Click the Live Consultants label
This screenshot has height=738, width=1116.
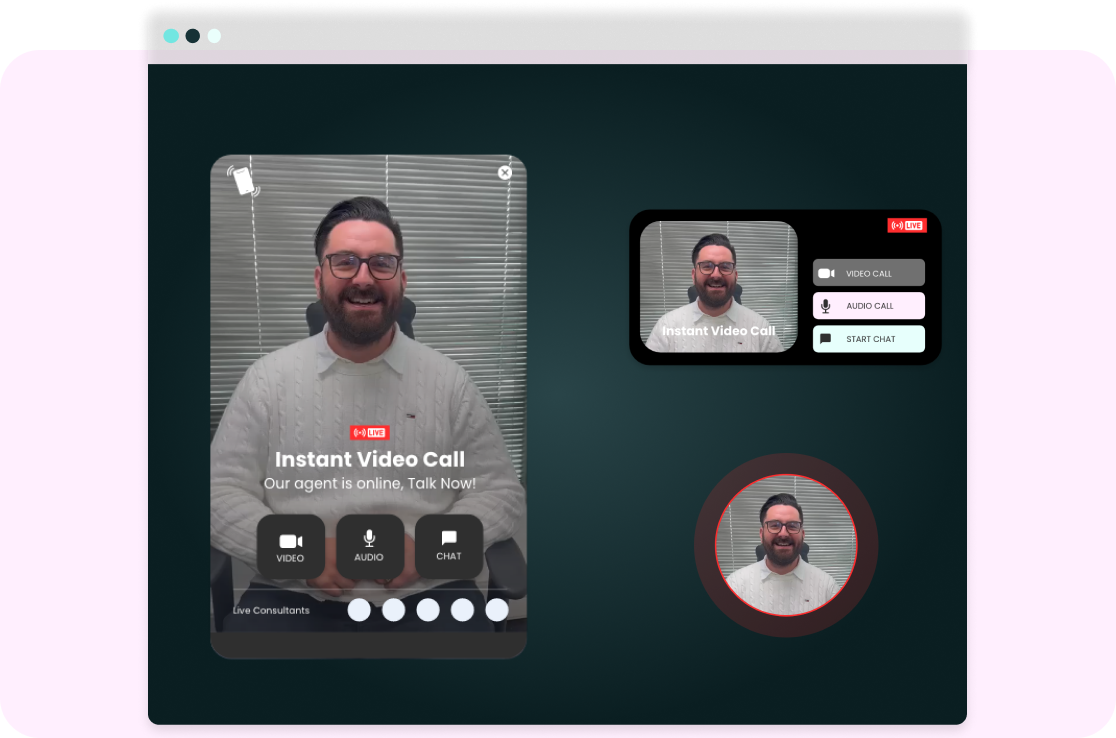271,611
